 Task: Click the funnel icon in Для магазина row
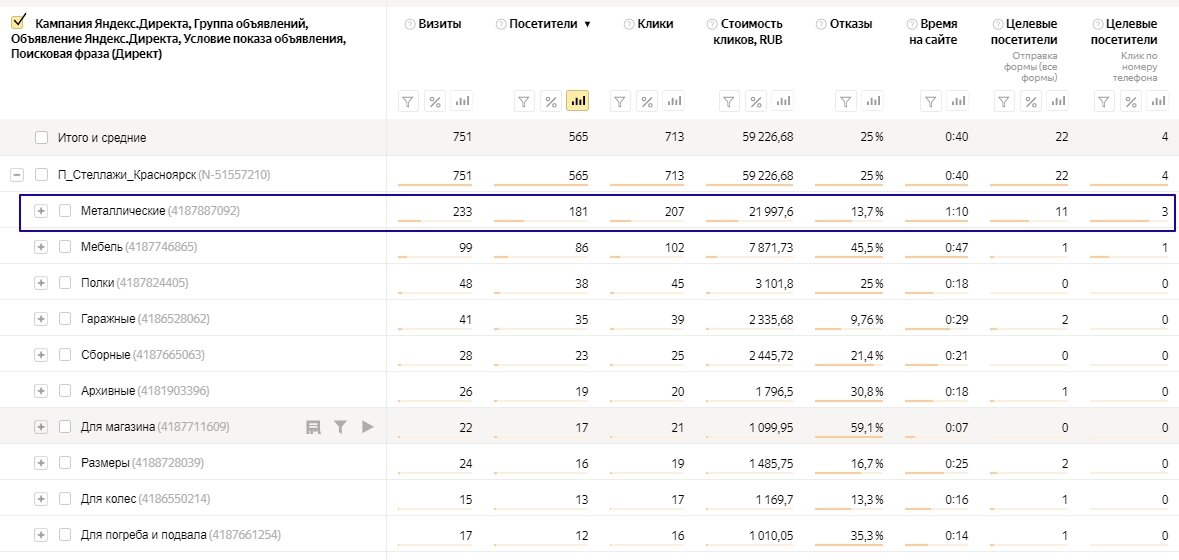coord(340,427)
